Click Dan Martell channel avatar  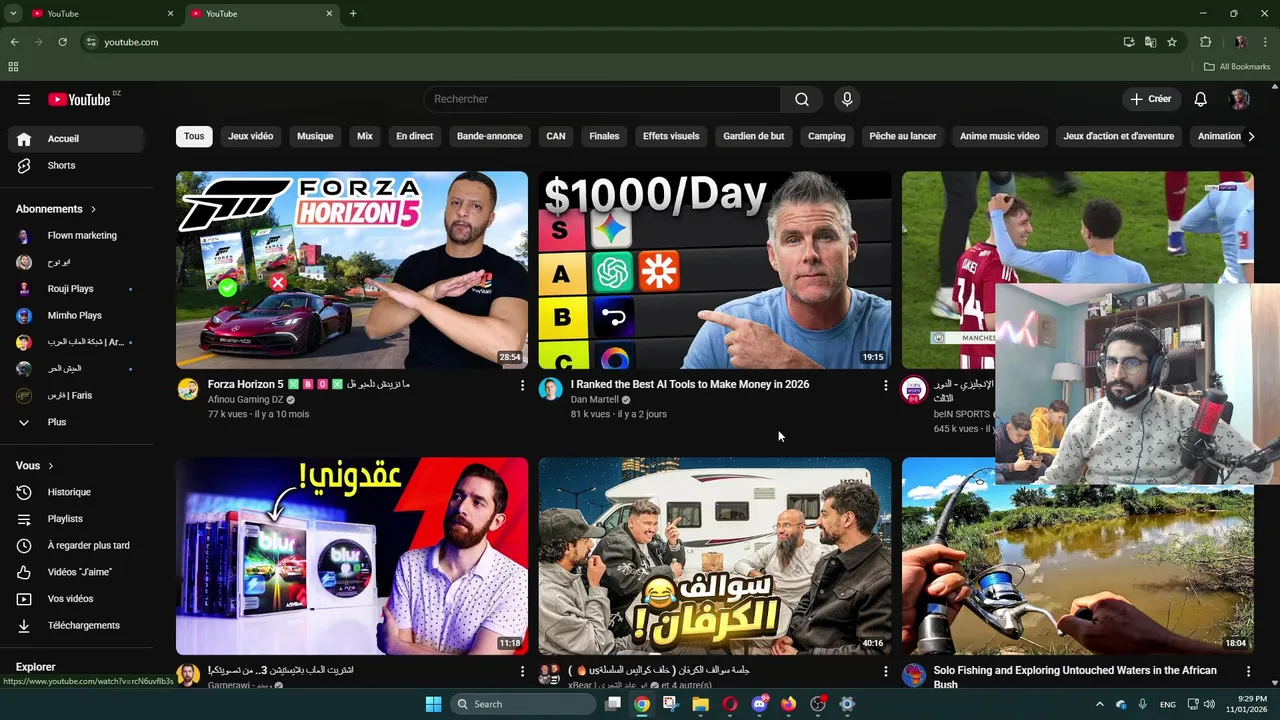click(x=550, y=389)
